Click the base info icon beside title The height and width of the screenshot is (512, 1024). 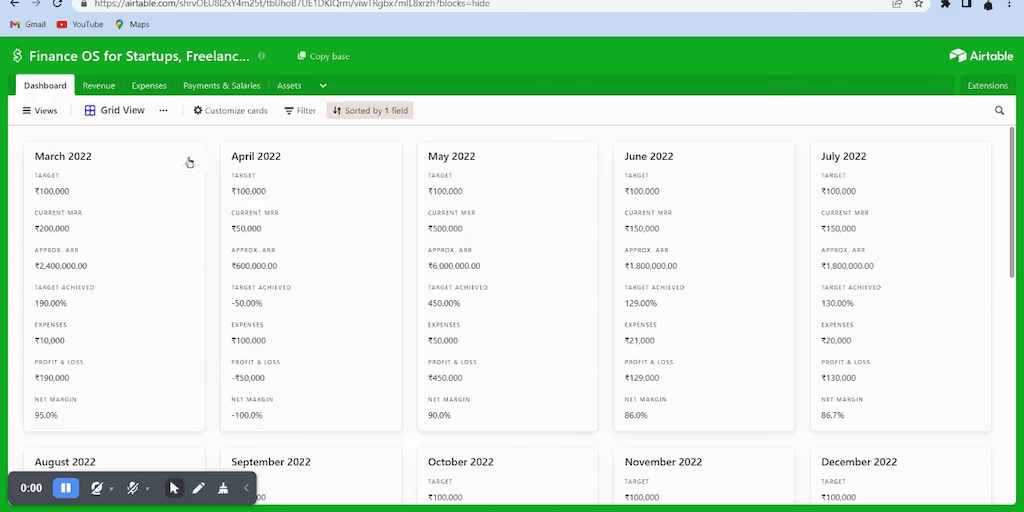262,56
